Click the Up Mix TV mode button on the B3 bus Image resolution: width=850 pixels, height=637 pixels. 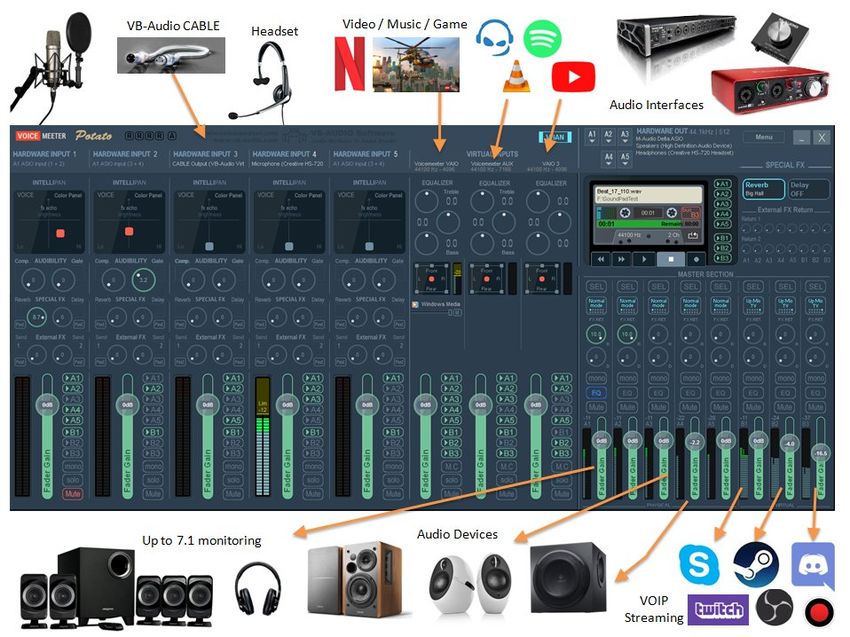pyautogui.click(x=816, y=305)
